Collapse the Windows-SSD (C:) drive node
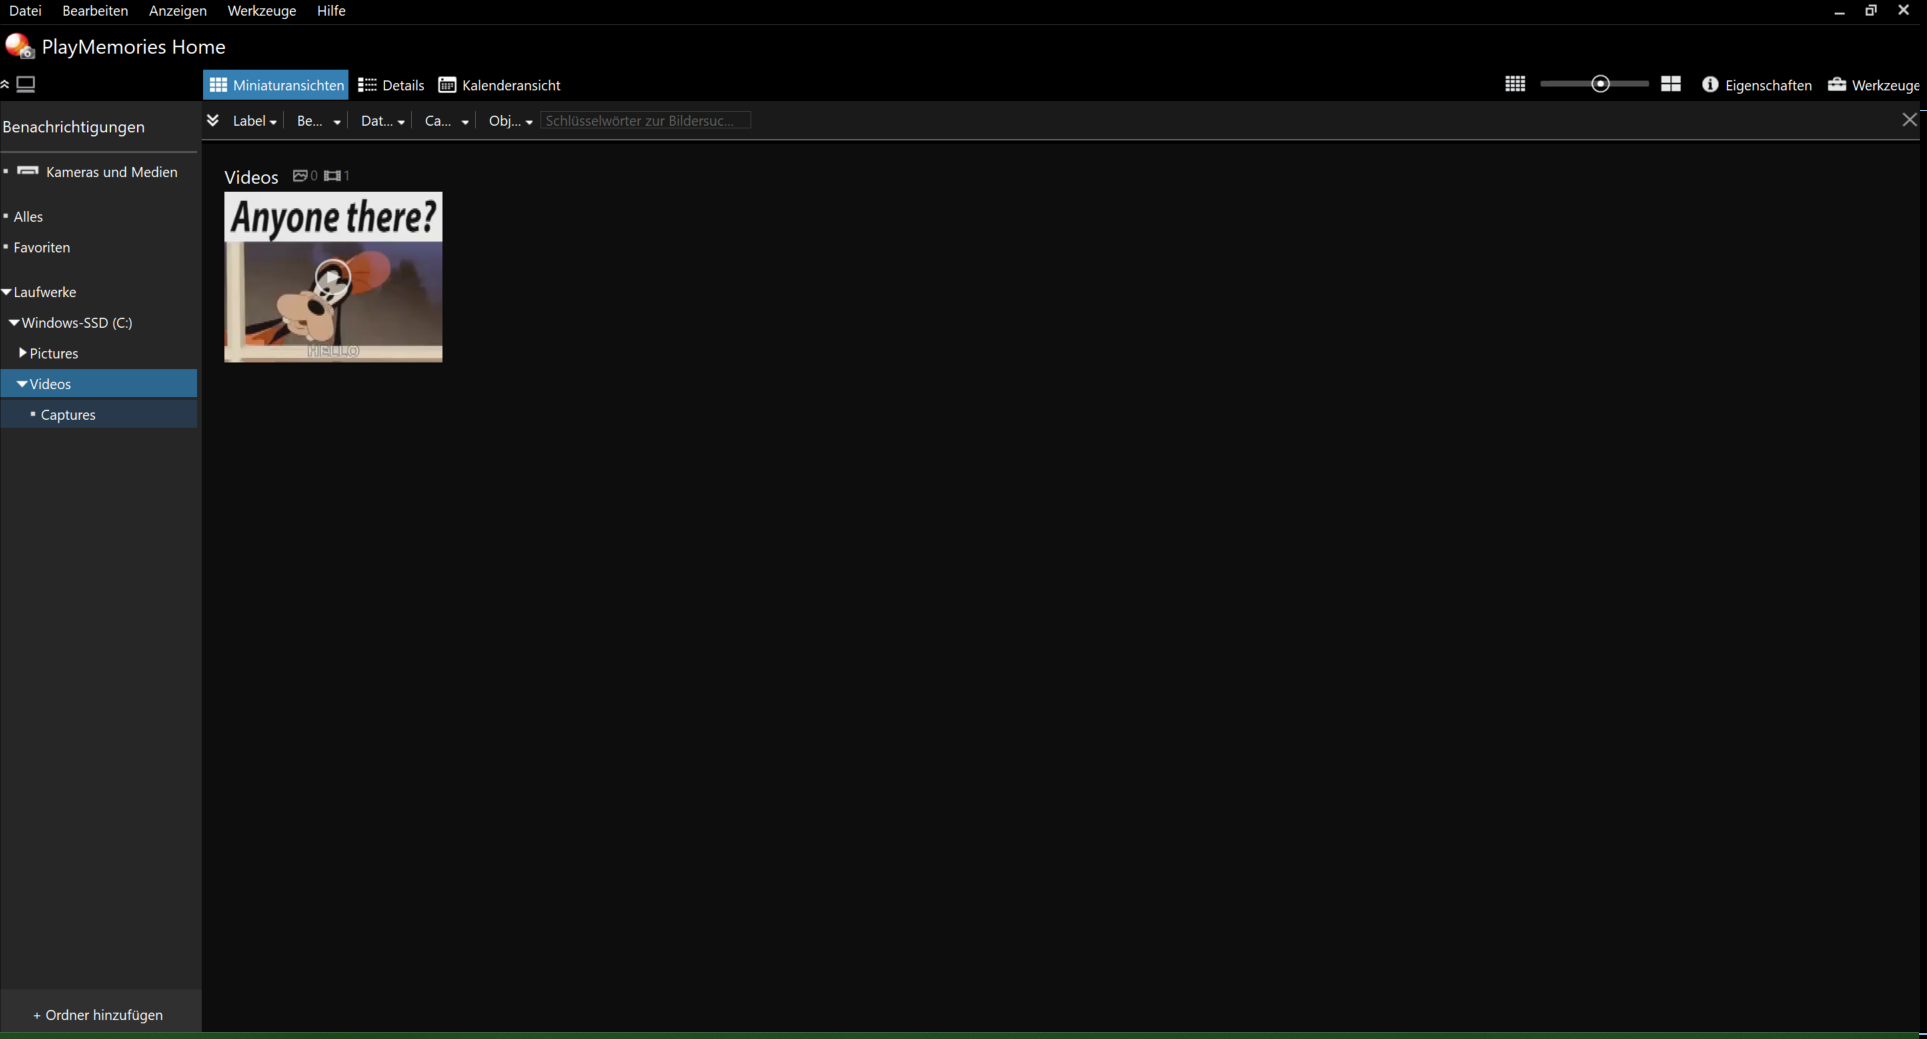Screen dimensions: 1927x1039 14,323
